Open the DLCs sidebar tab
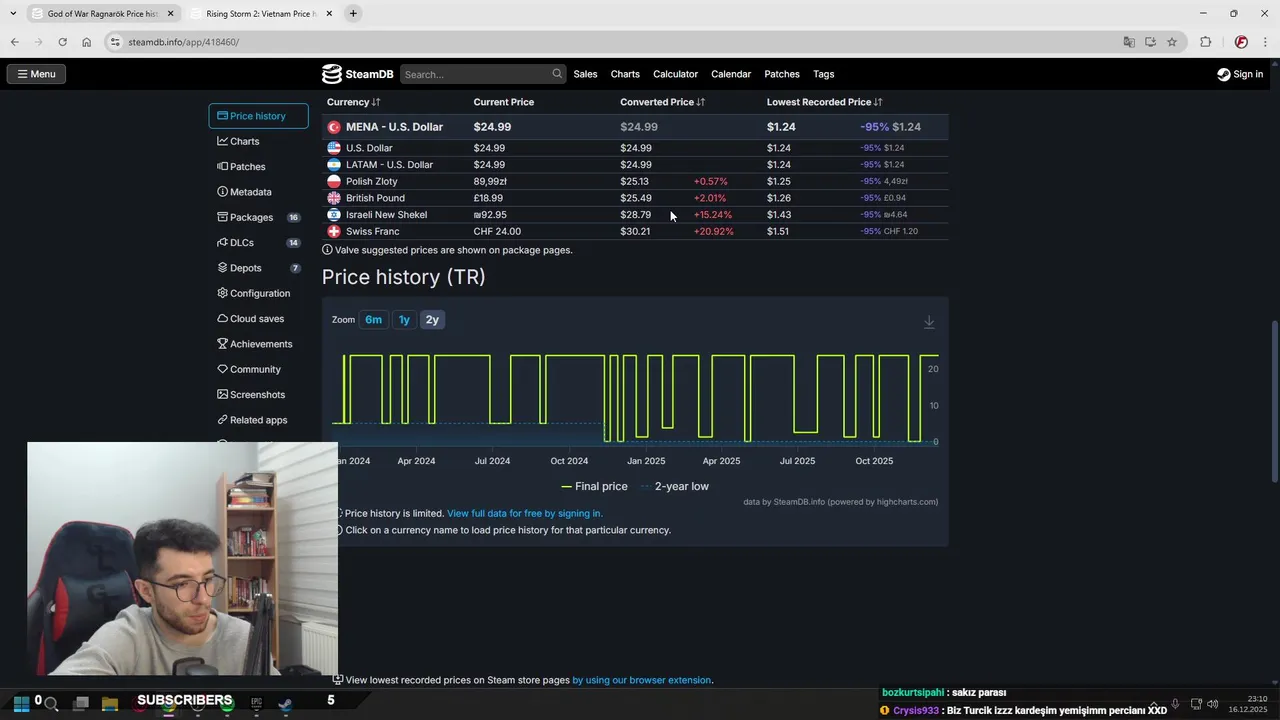This screenshot has height=720, width=1280. click(x=258, y=243)
